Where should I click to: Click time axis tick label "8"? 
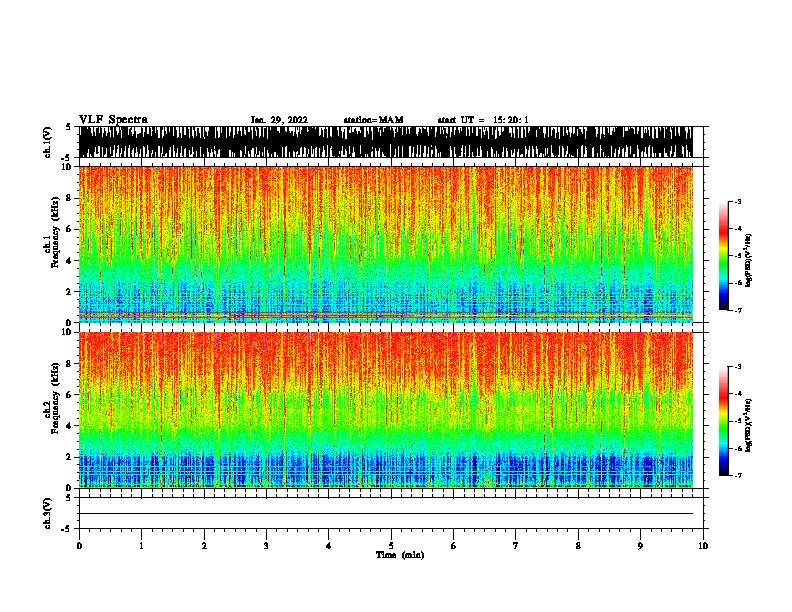[578, 546]
